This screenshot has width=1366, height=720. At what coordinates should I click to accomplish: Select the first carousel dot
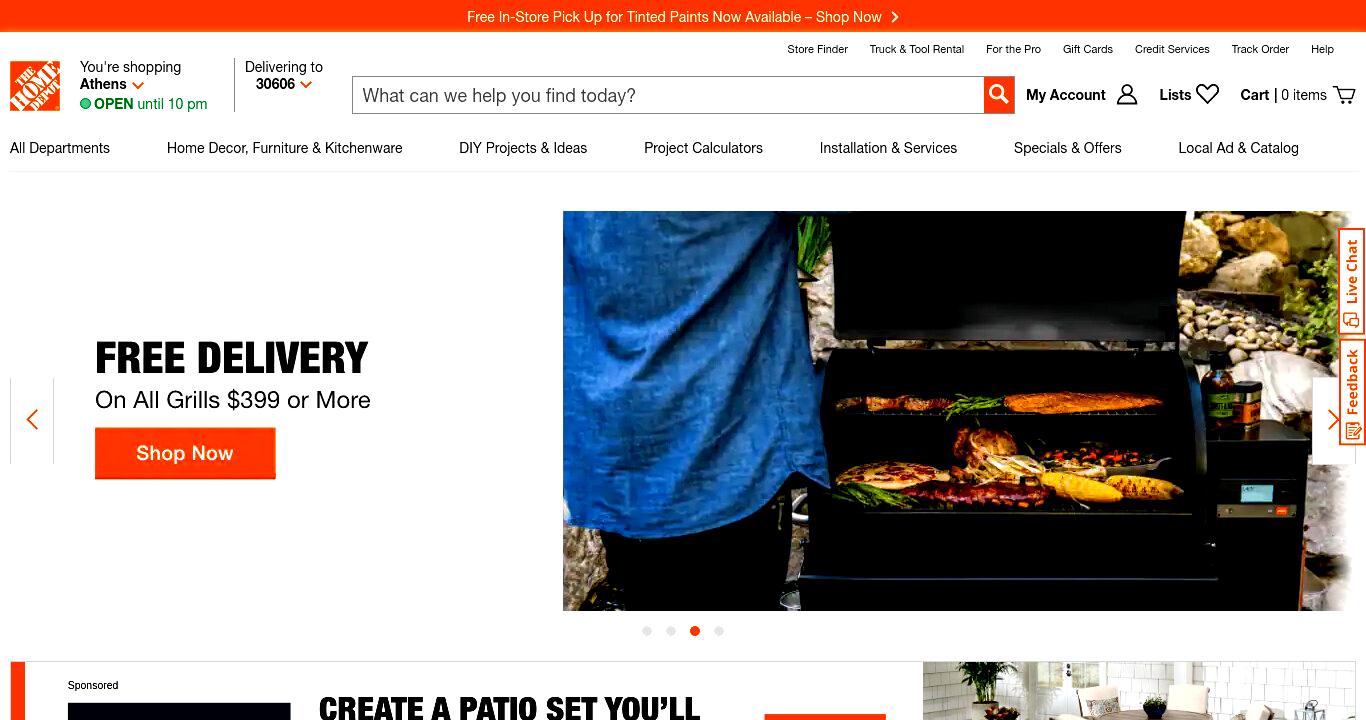click(x=647, y=631)
